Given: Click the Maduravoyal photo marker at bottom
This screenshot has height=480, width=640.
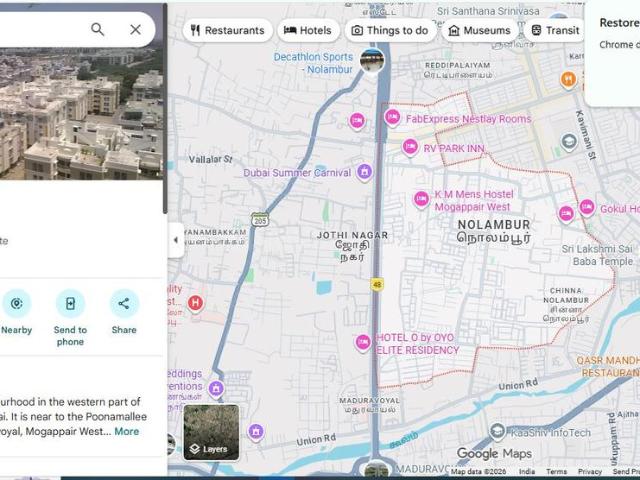Looking at the screenshot, I should point(376,469).
